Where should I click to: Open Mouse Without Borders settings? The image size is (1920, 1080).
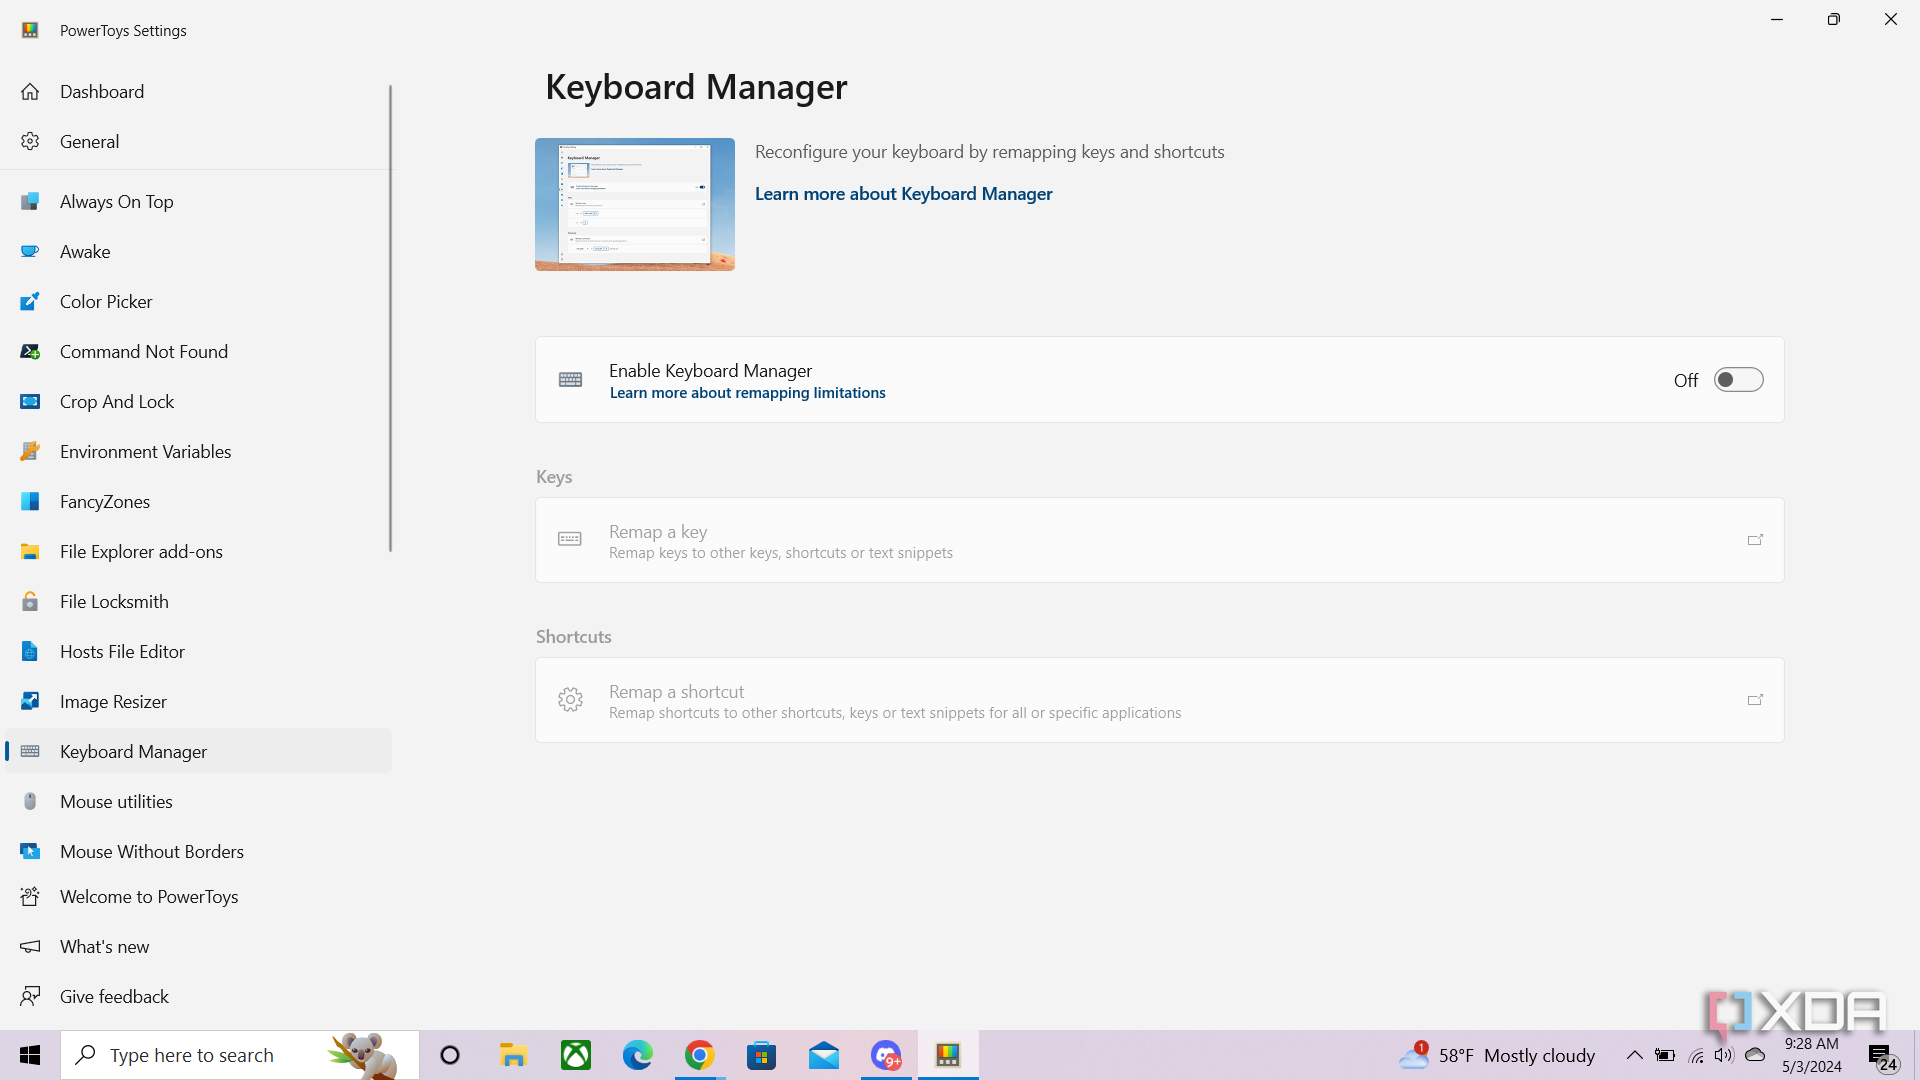pos(198,851)
